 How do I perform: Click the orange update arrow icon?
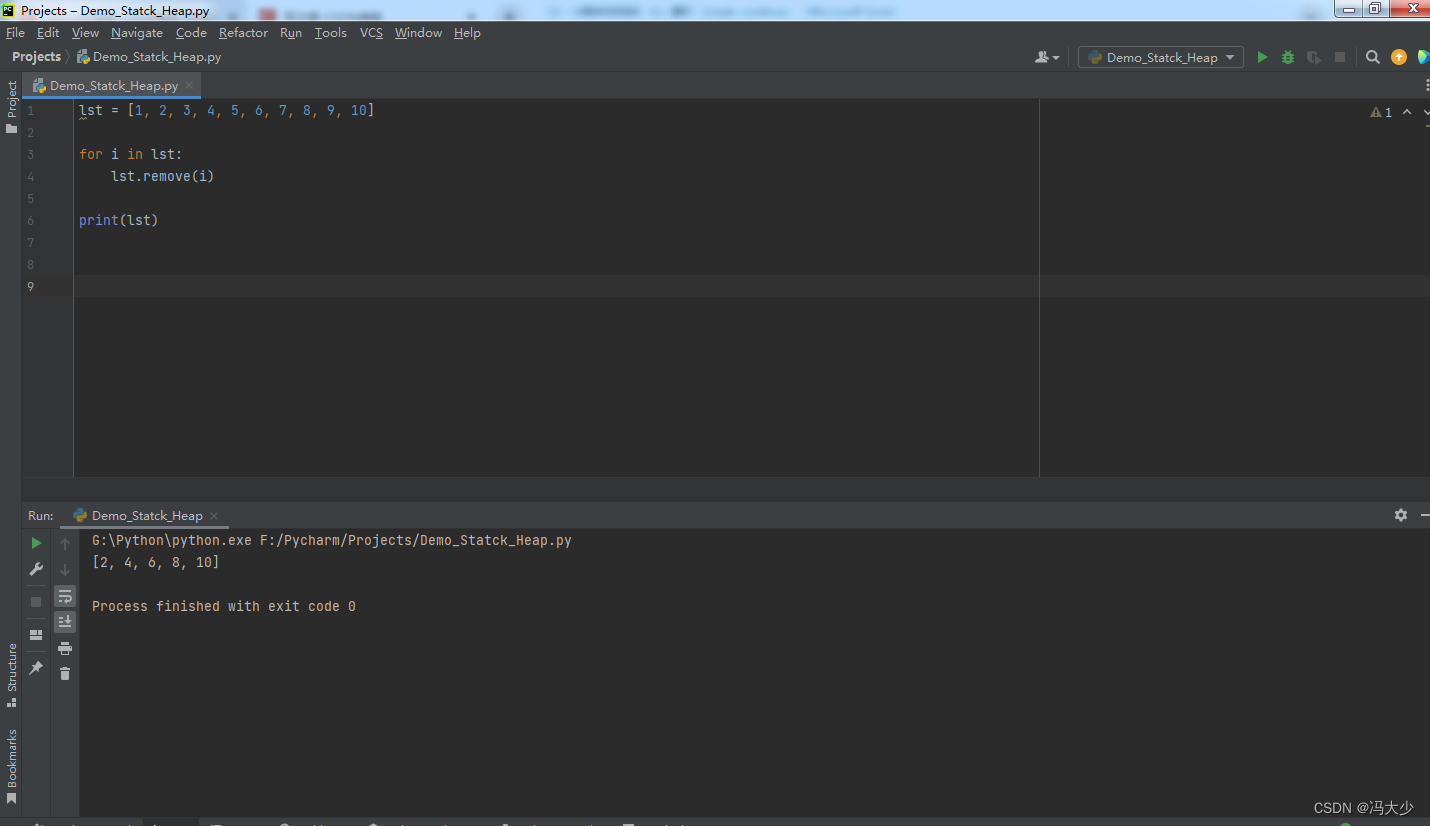[x=1399, y=58]
